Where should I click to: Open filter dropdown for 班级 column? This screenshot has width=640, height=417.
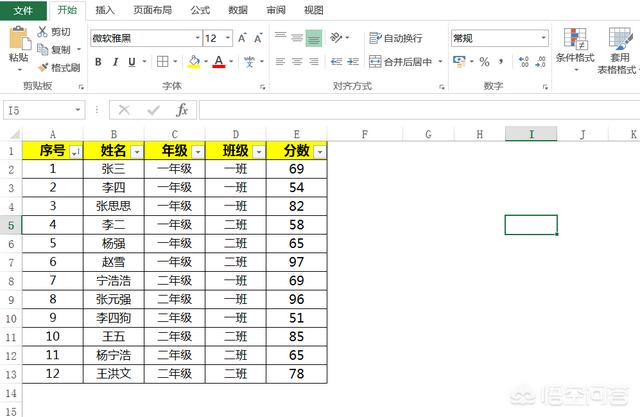[259, 152]
